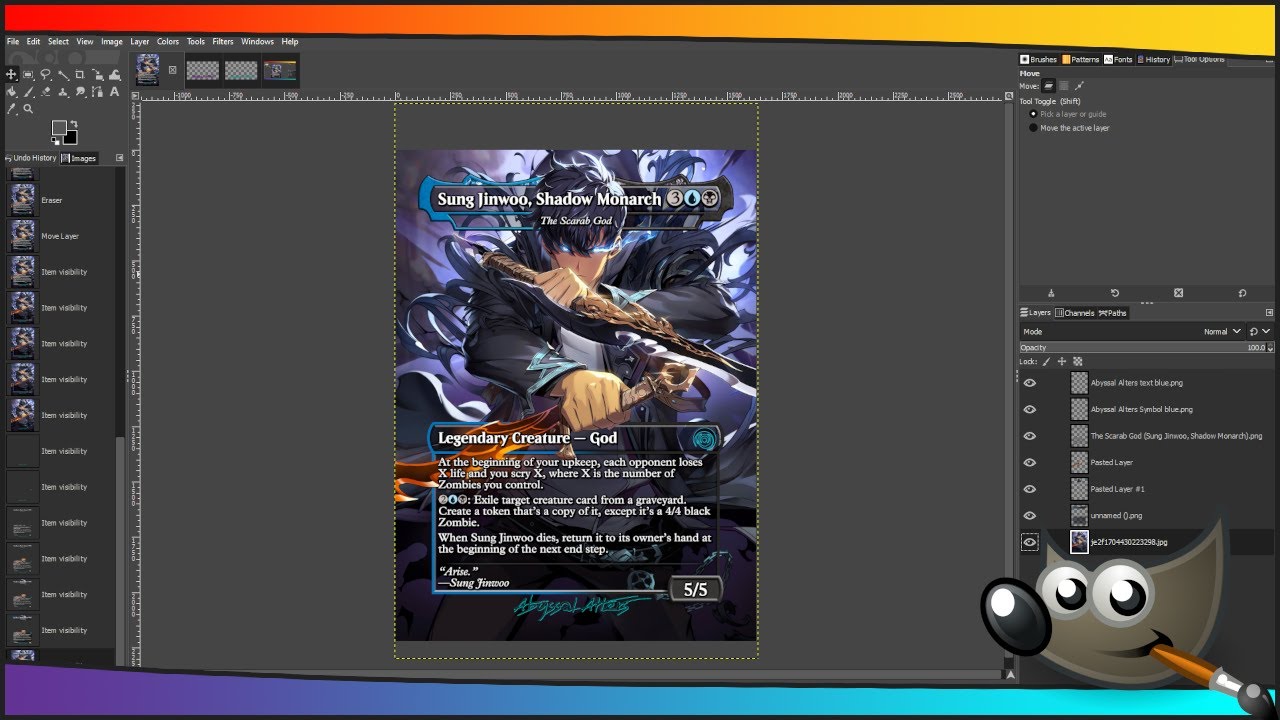Switch to the Channels tab
This screenshot has height=720, width=1280.
click(x=1074, y=313)
